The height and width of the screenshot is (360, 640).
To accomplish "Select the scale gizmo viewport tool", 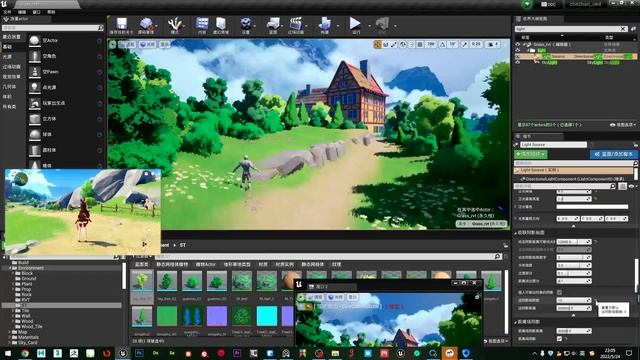I will tap(394, 44).
